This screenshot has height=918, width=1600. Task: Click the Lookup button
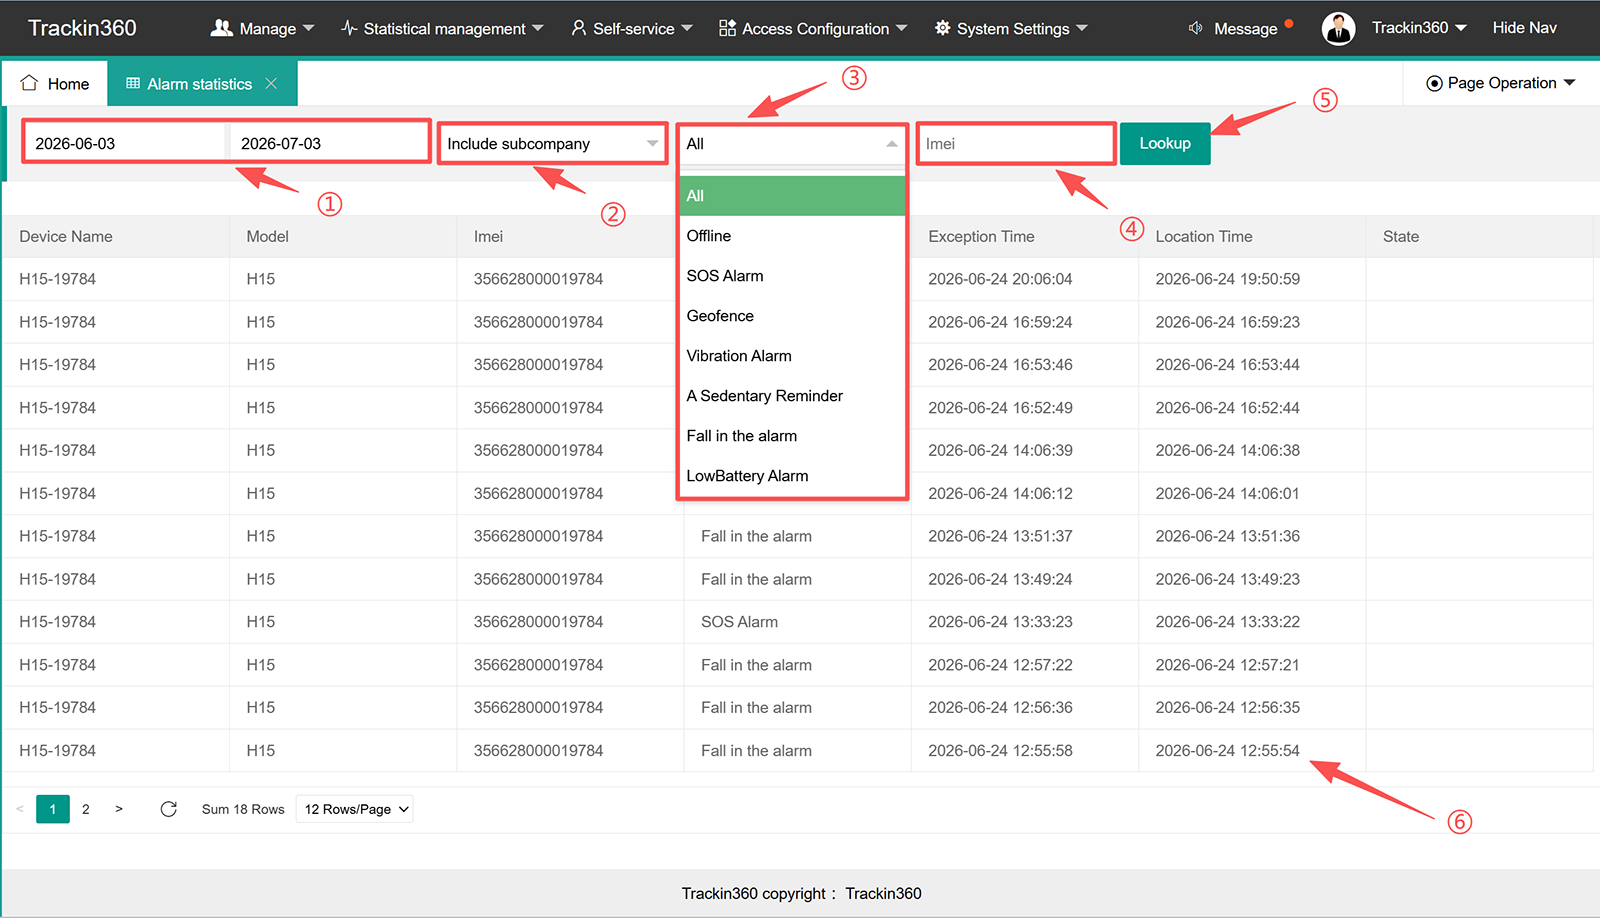pyautogui.click(x=1165, y=143)
